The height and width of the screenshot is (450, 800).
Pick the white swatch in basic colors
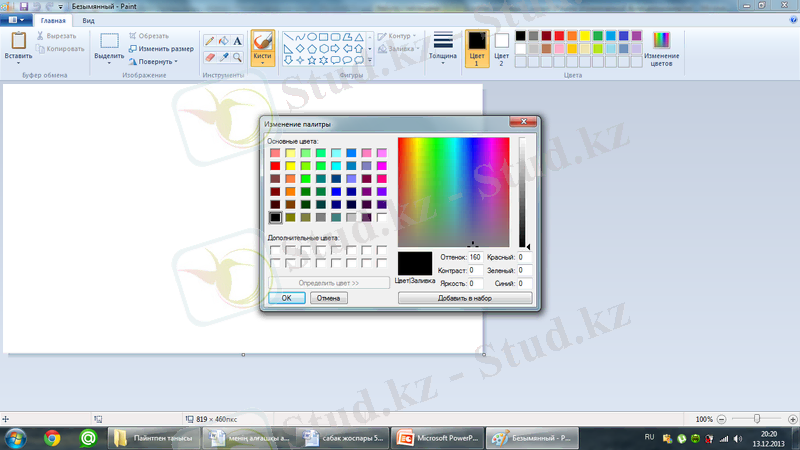pyautogui.click(x=381, y=217)
